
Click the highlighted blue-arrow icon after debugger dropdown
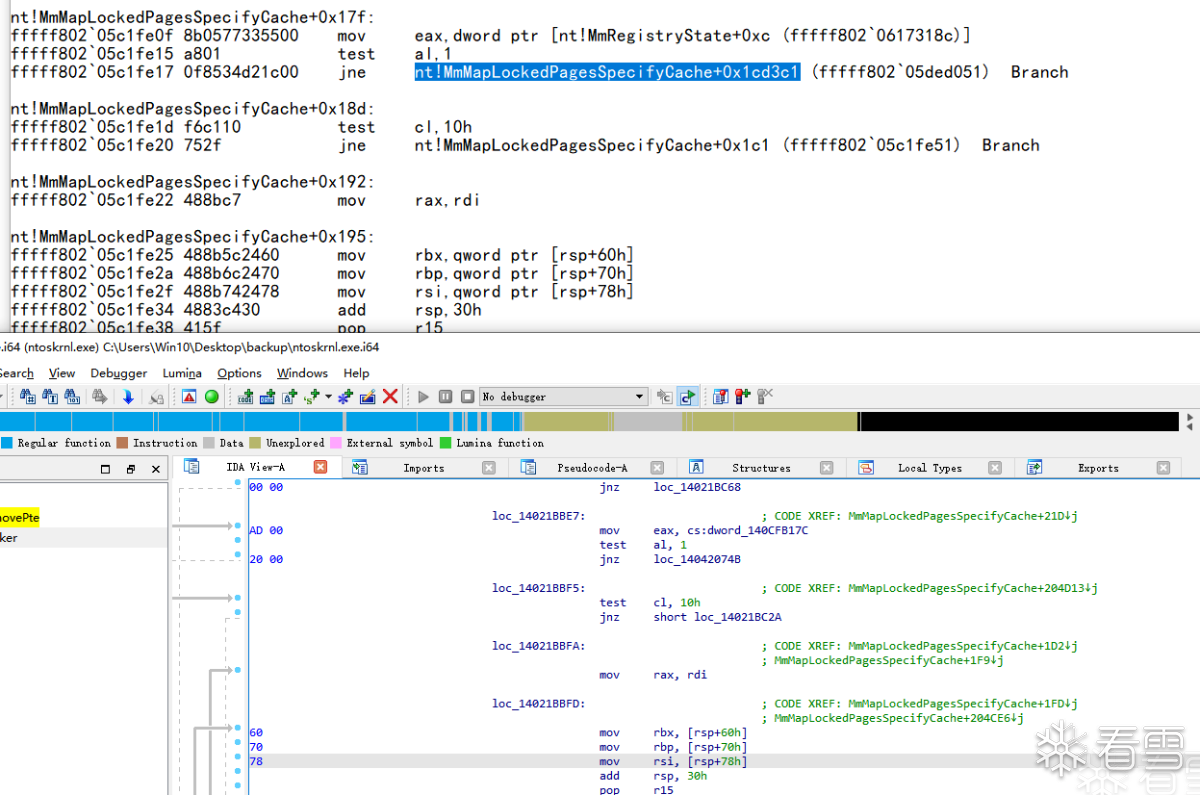[x=687, y=396]
